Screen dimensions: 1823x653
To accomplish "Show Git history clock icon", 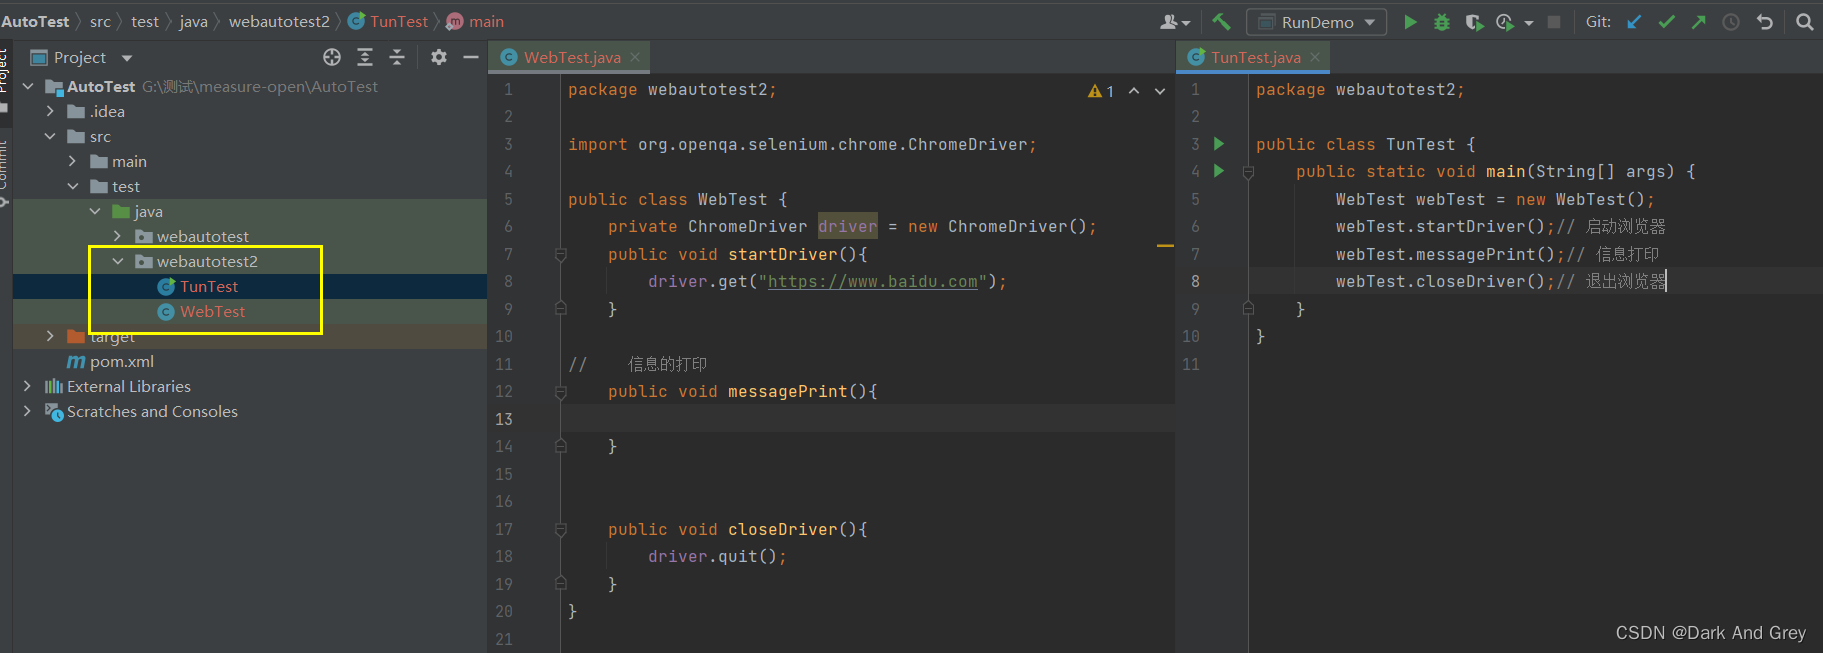I will point(1731,22).
